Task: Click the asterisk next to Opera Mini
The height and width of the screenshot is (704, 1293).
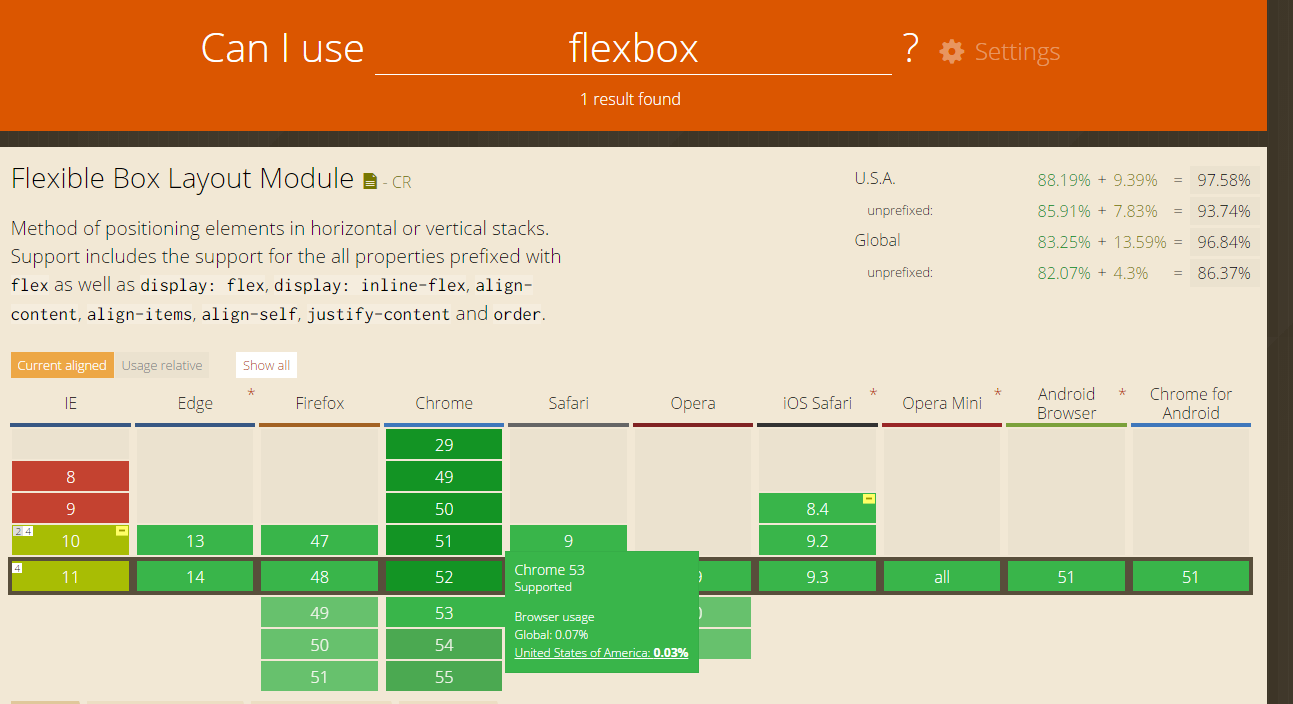Action: coord(997,393)
